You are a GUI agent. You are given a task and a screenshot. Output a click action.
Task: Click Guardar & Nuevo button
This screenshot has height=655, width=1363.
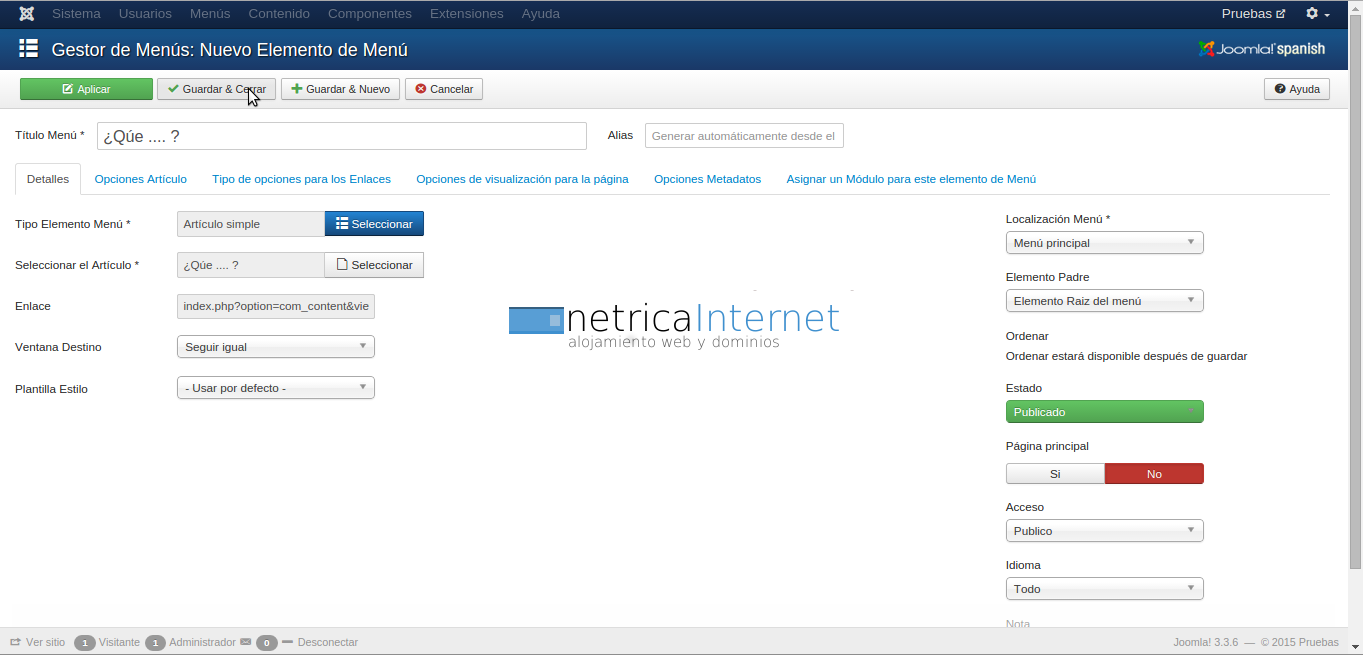(340, 89)
